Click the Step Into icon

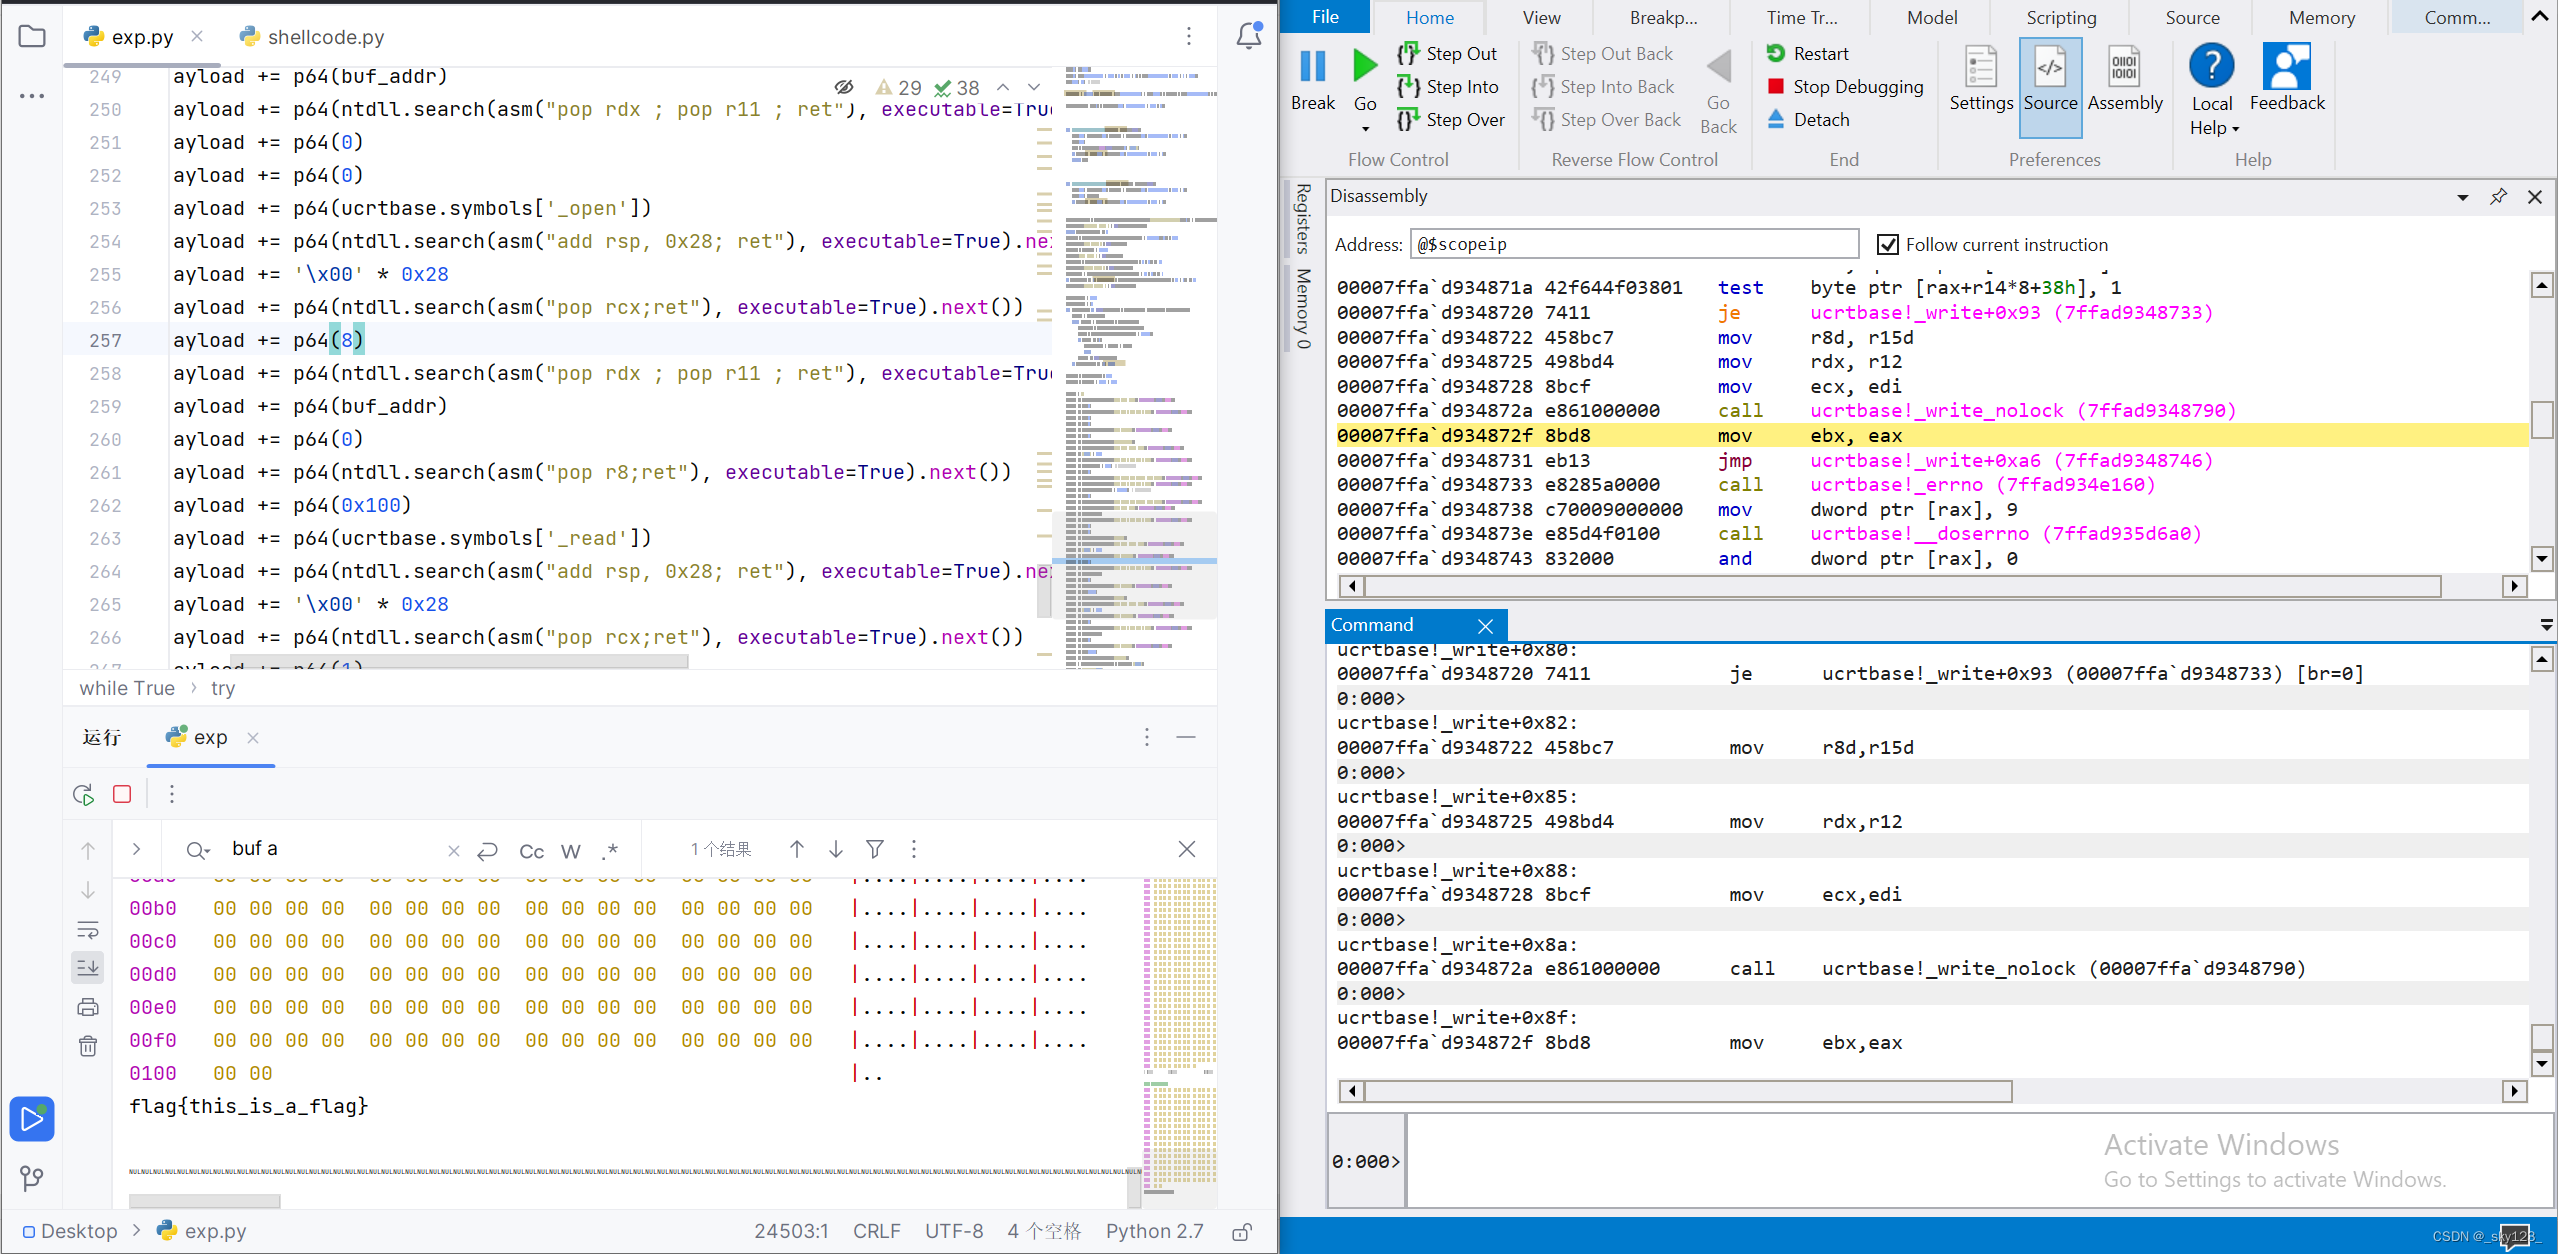pos(1408,87)
